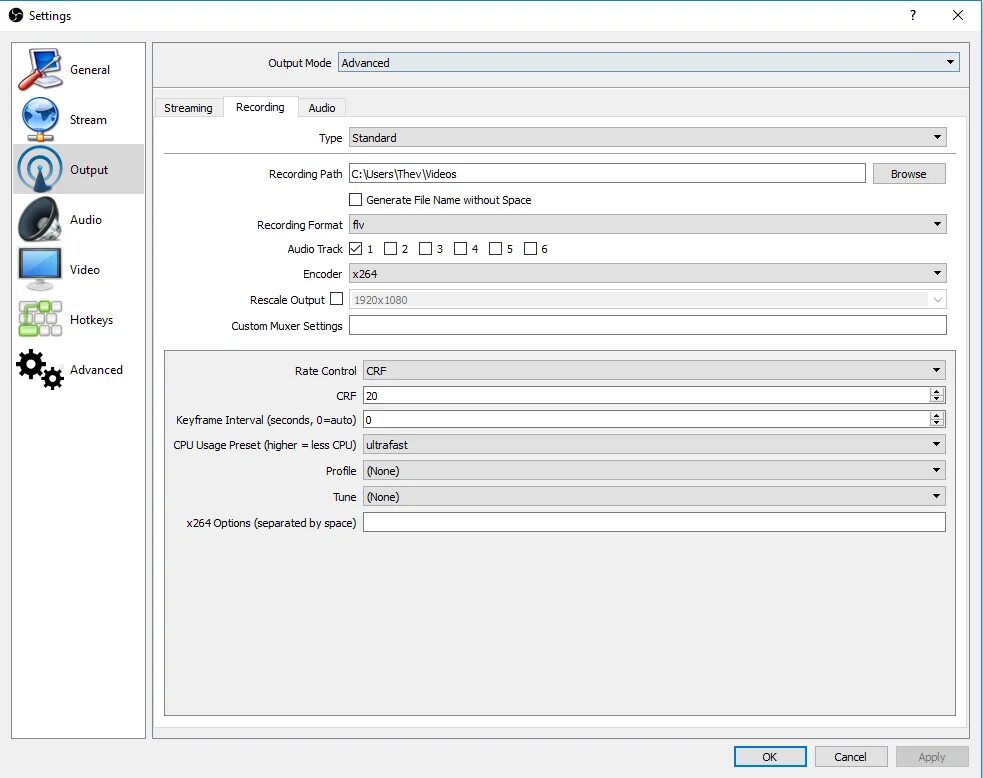Click the Recording Path text field

607,174
